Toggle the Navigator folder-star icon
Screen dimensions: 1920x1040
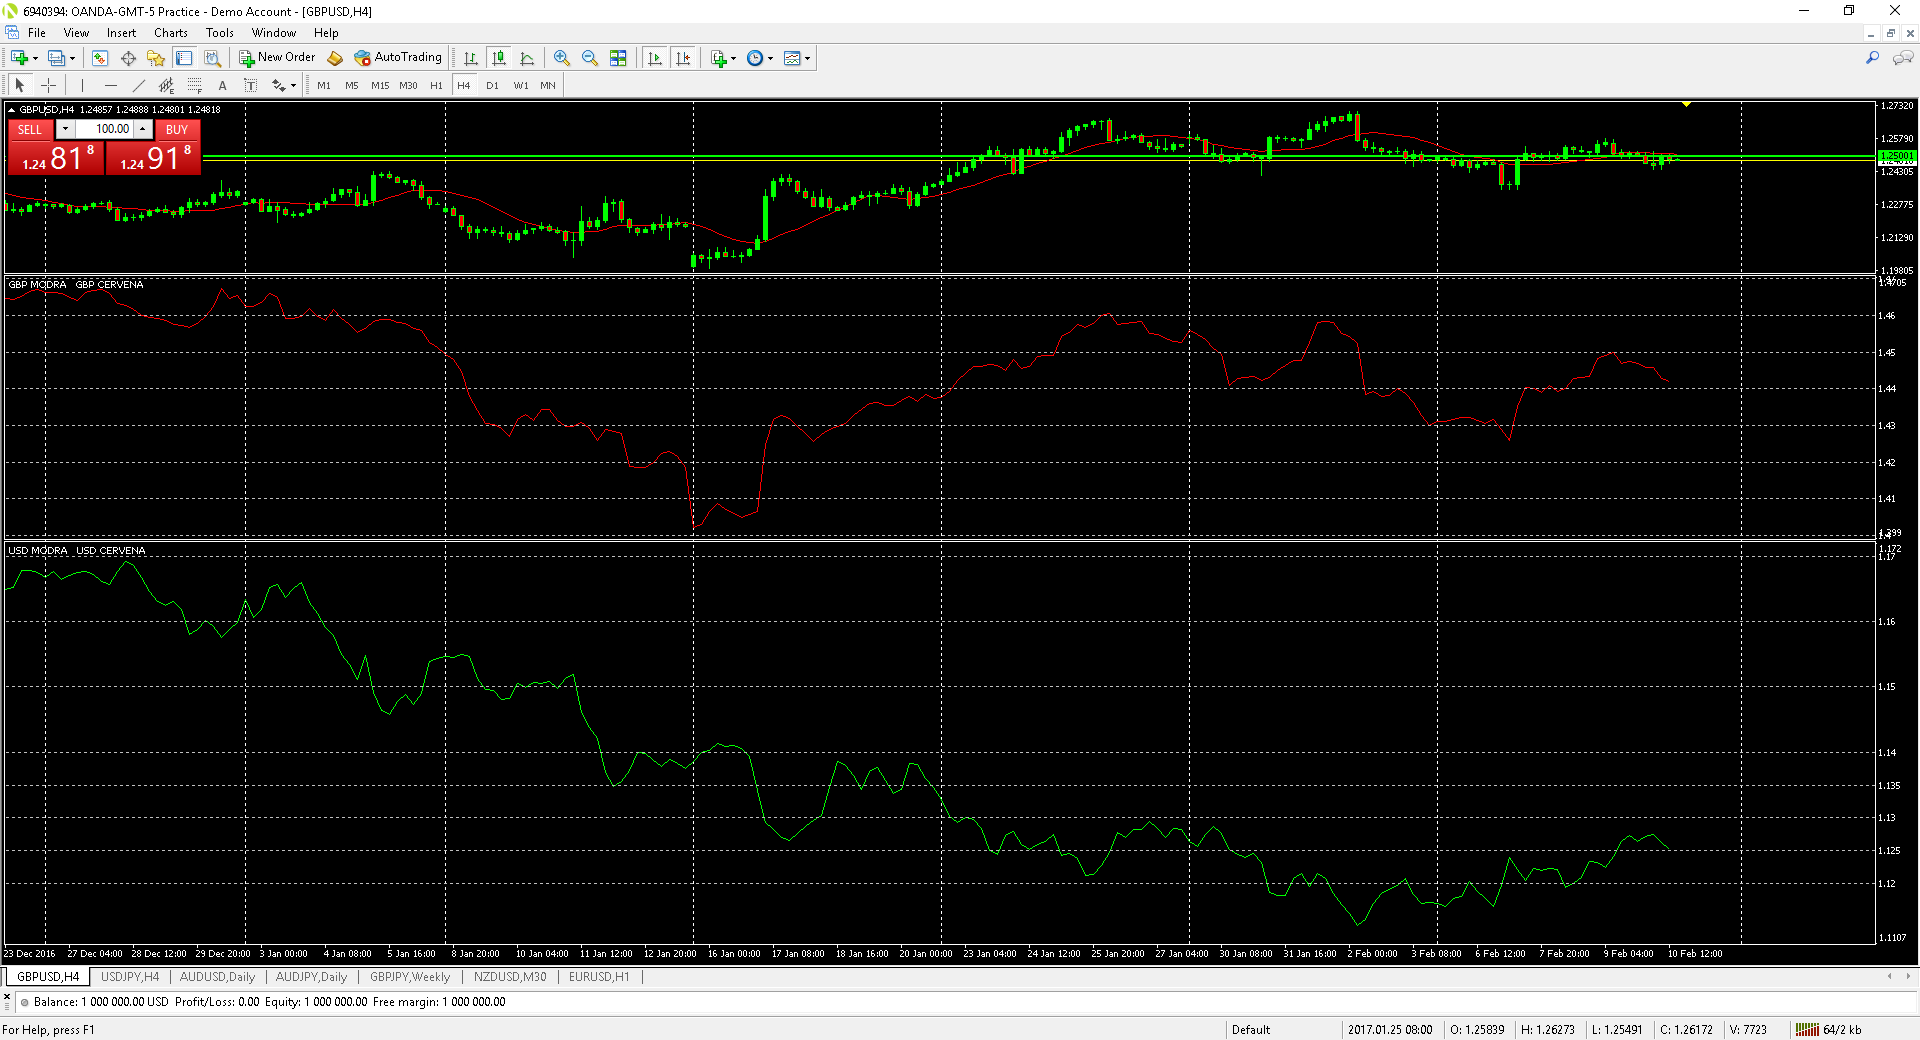tap(156, 58)
